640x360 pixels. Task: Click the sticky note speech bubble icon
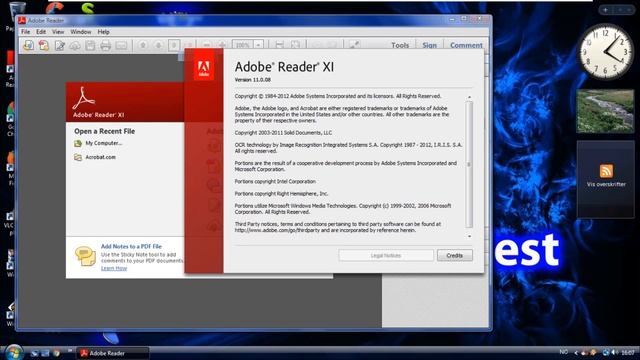pyautogui.click(x=85, y=256)
